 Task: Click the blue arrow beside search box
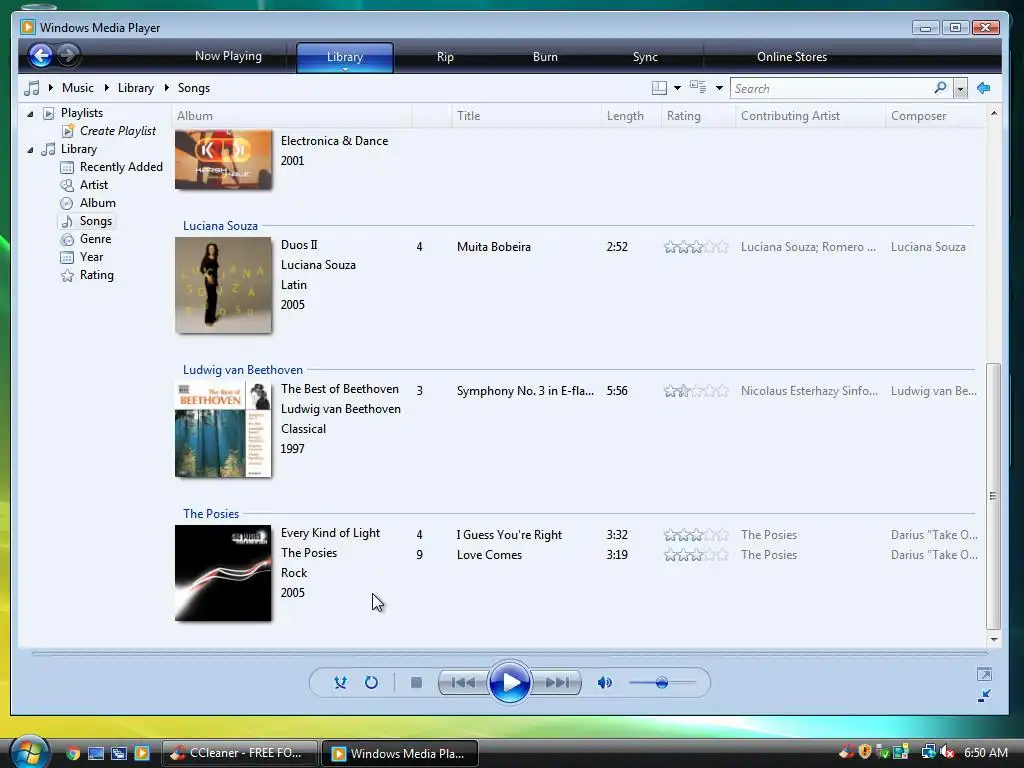pos(984,88)
